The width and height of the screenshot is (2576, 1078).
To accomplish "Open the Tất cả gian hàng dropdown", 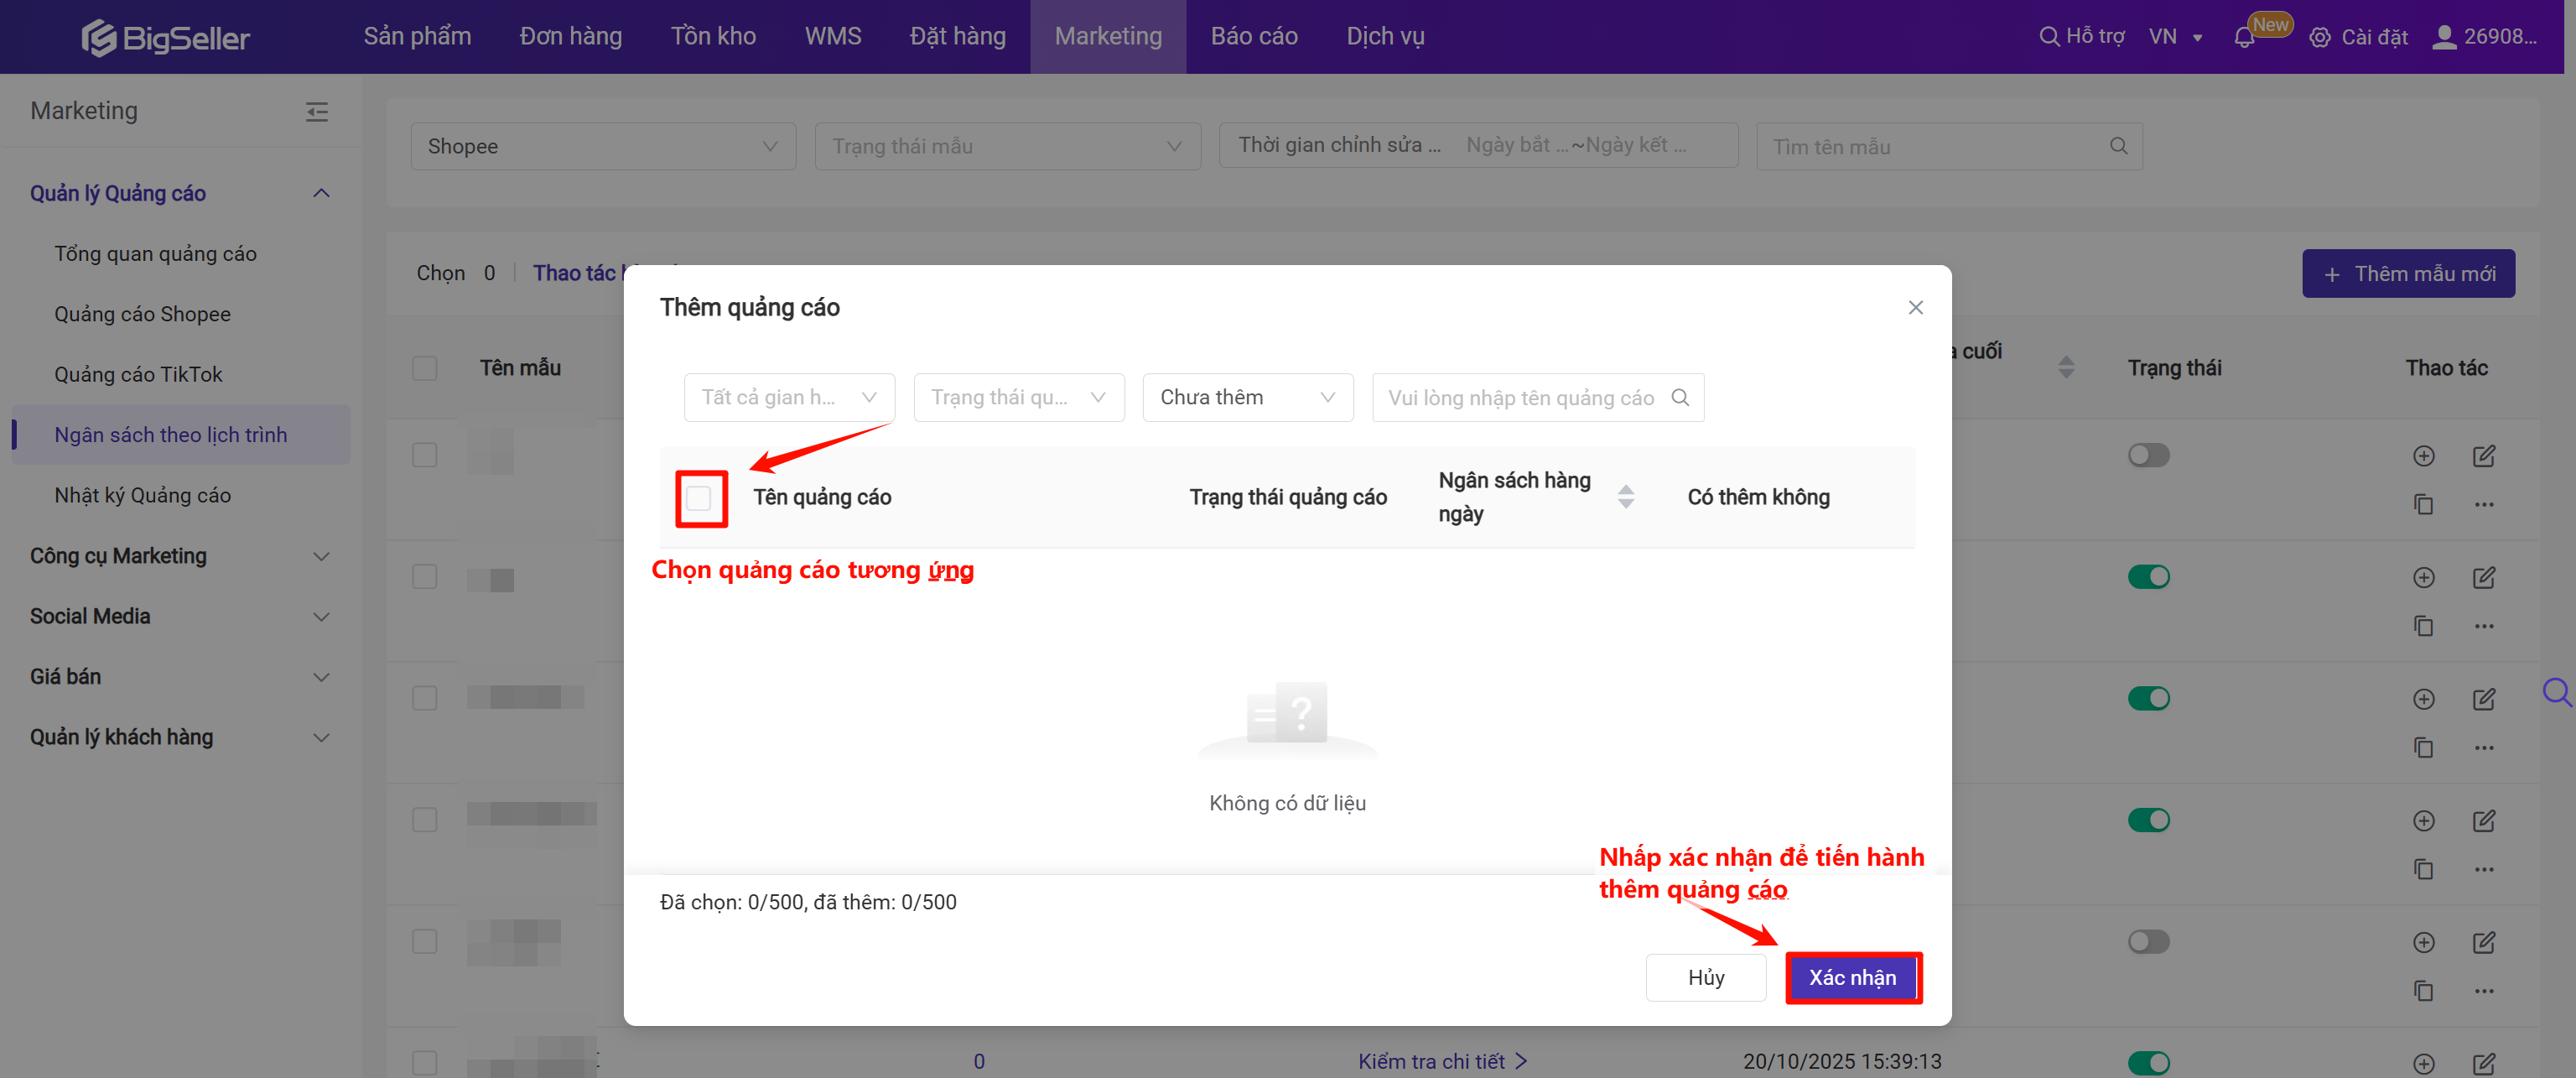I will point(788,398).
